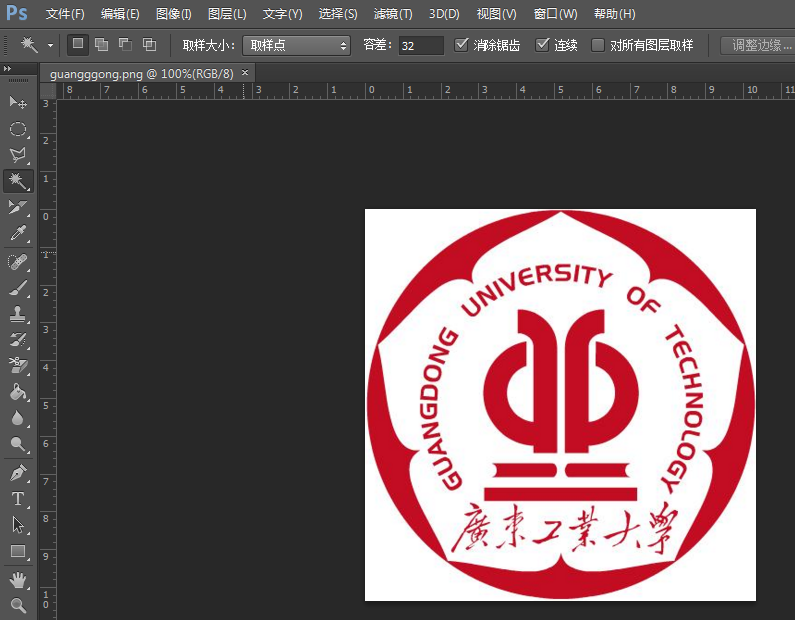795x620 pixels.
Task: Select the Horizontal Type tool
Action: point(18,499)
